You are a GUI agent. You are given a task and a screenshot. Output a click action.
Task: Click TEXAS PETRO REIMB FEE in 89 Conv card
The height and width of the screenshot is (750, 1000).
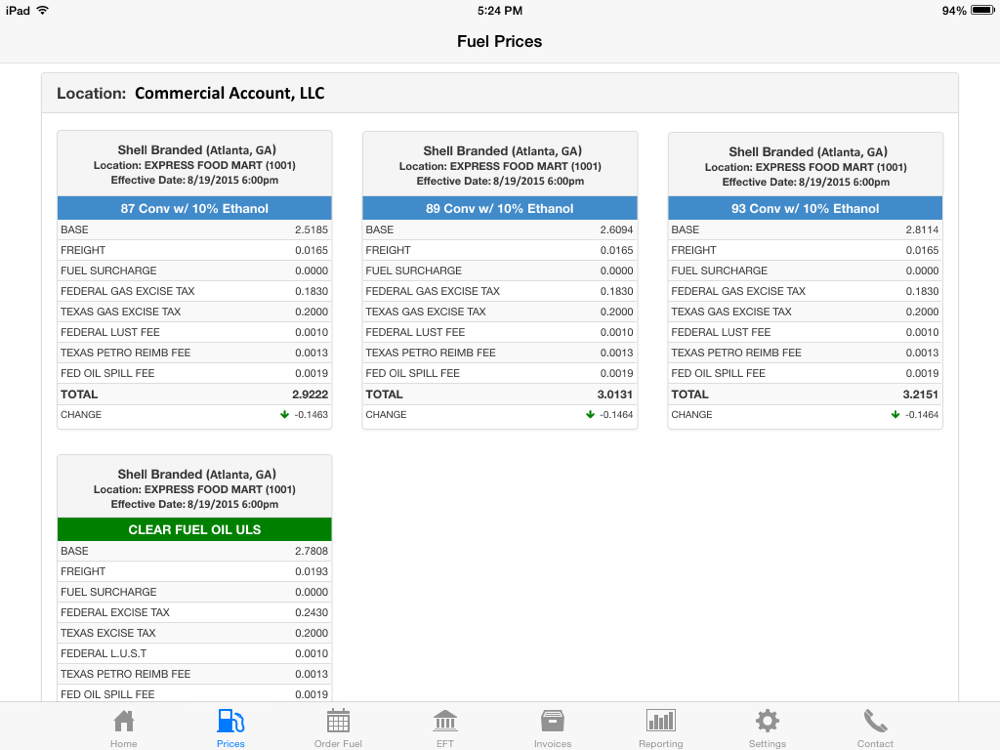coord(430,352)
